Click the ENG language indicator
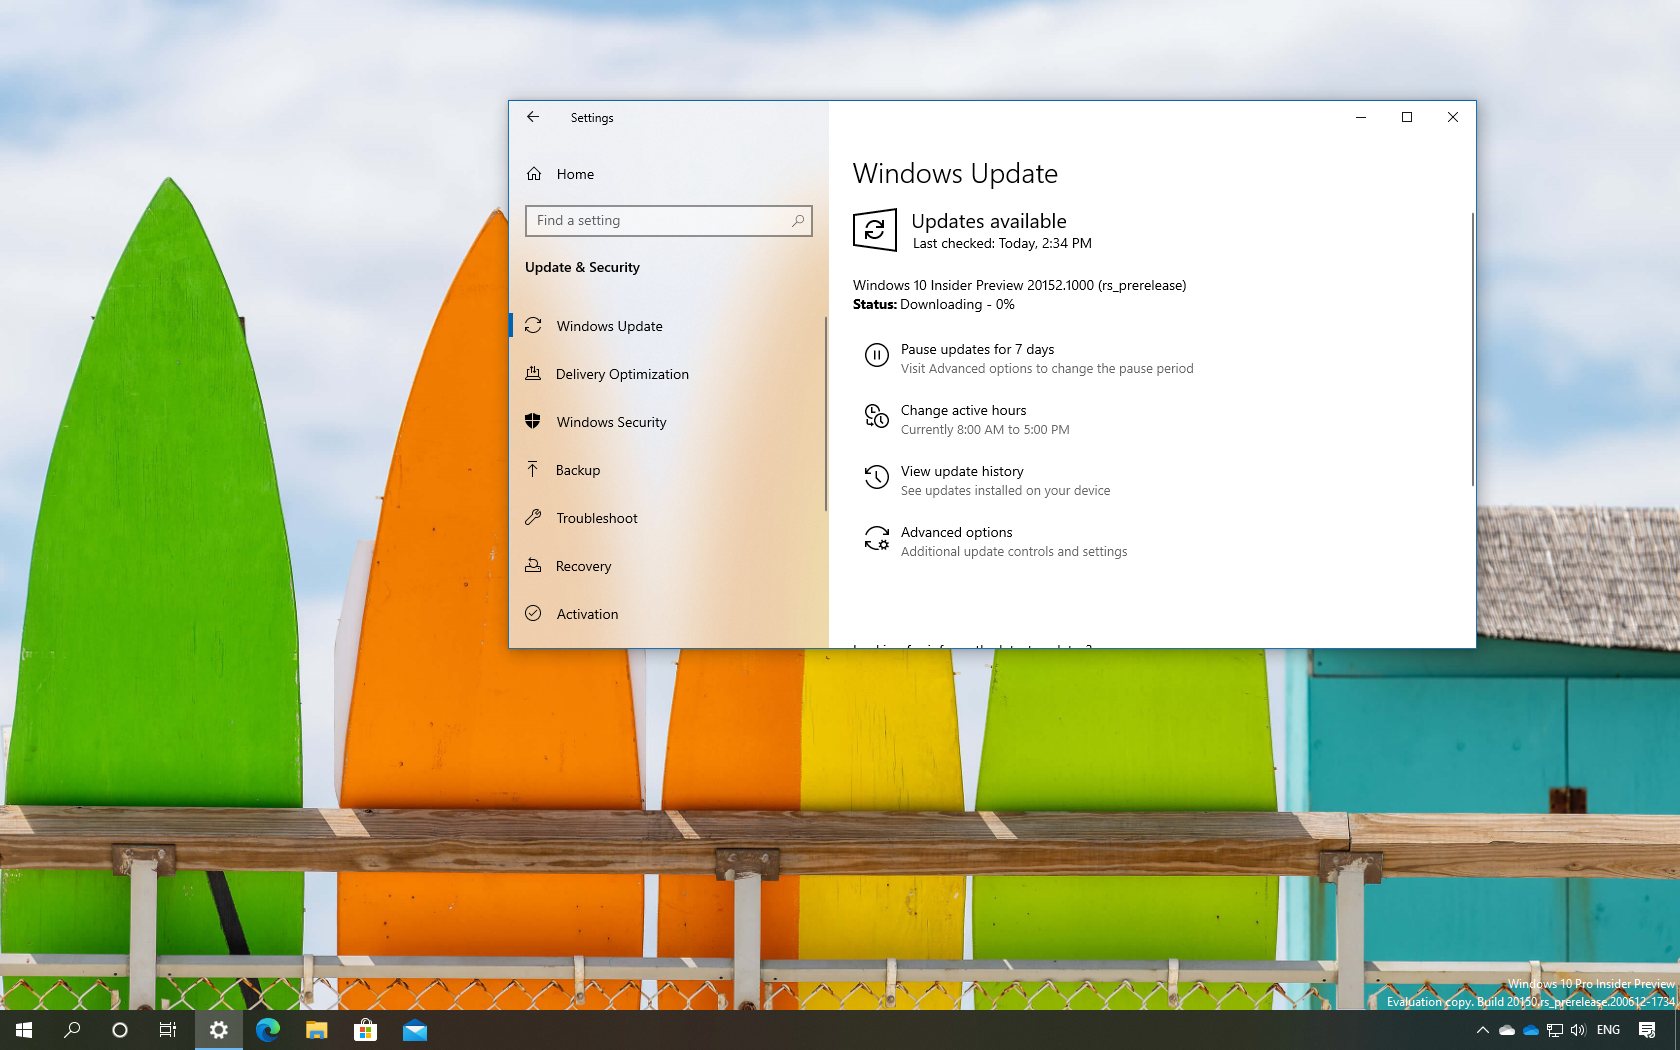Viewport: 1680px width, 1050px height. coord(1608,1030)
